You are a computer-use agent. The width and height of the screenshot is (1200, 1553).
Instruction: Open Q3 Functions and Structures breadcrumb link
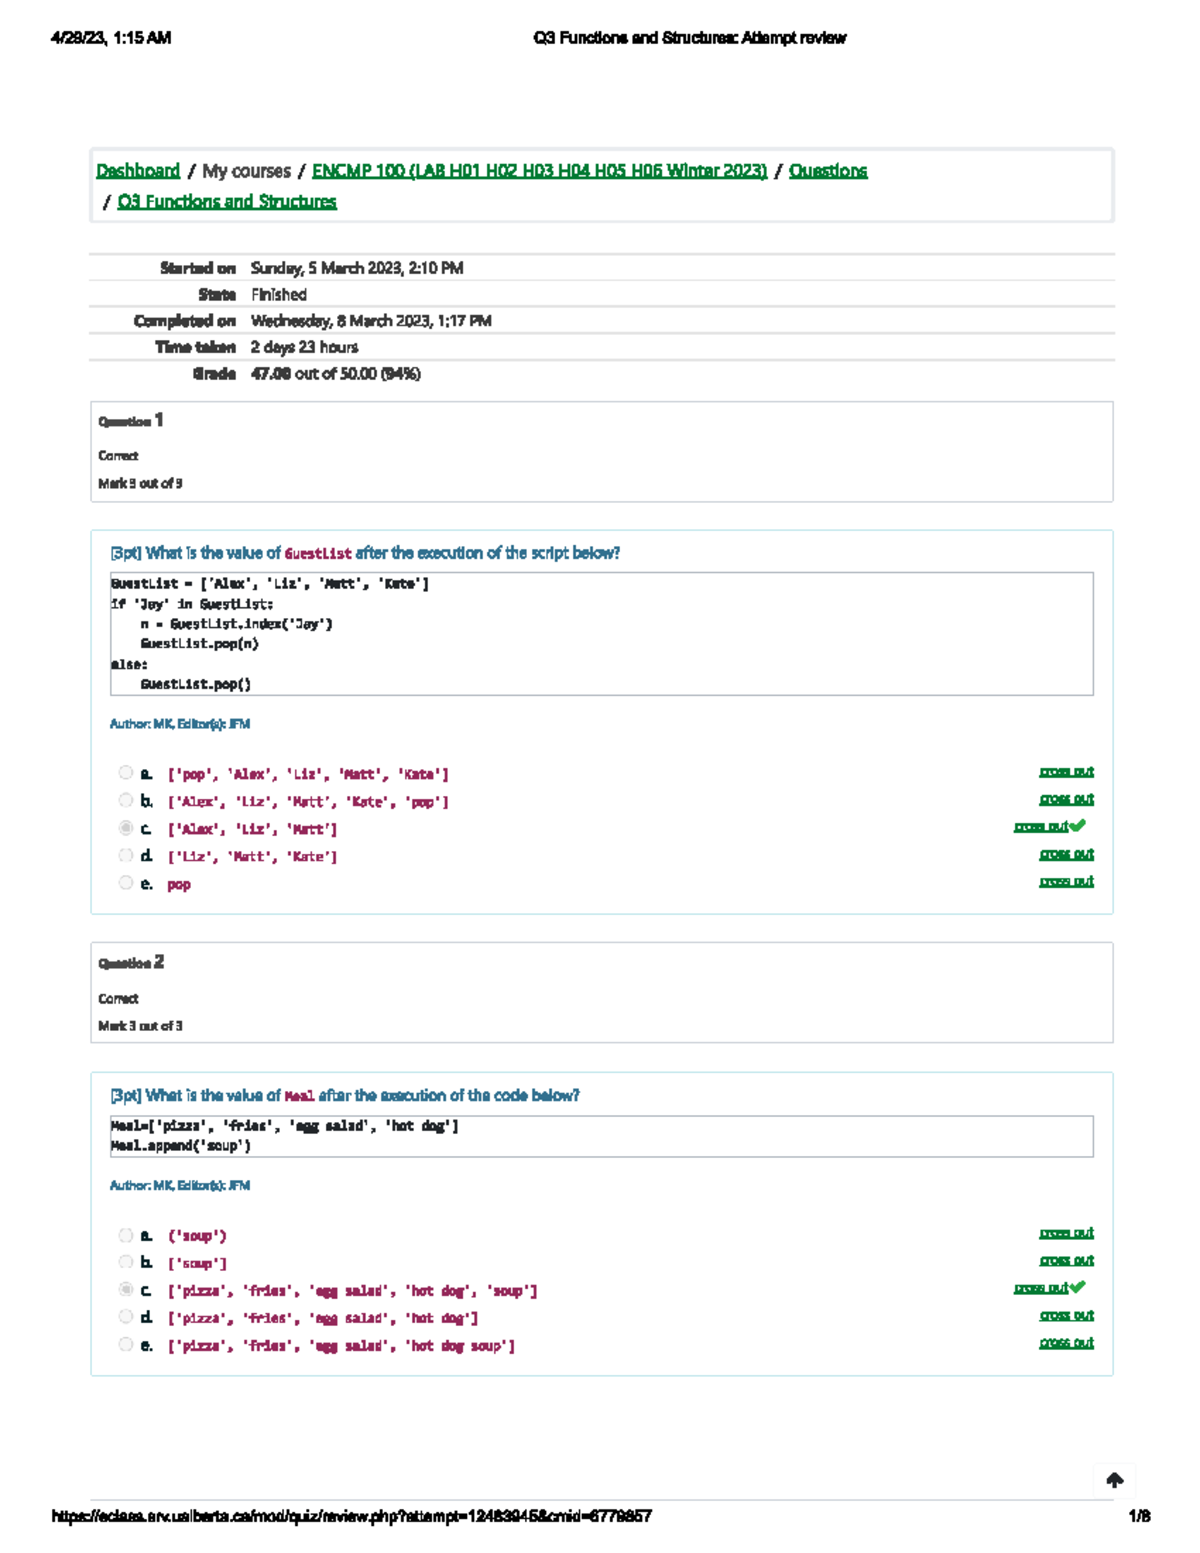[227, 201]
